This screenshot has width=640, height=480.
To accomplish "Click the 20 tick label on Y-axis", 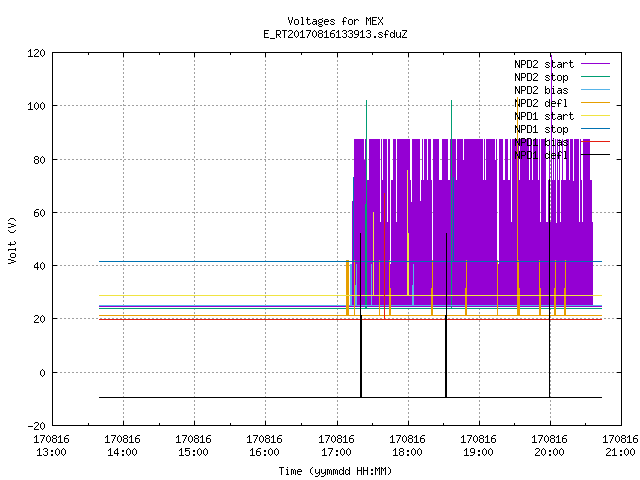I will (39, 319).
